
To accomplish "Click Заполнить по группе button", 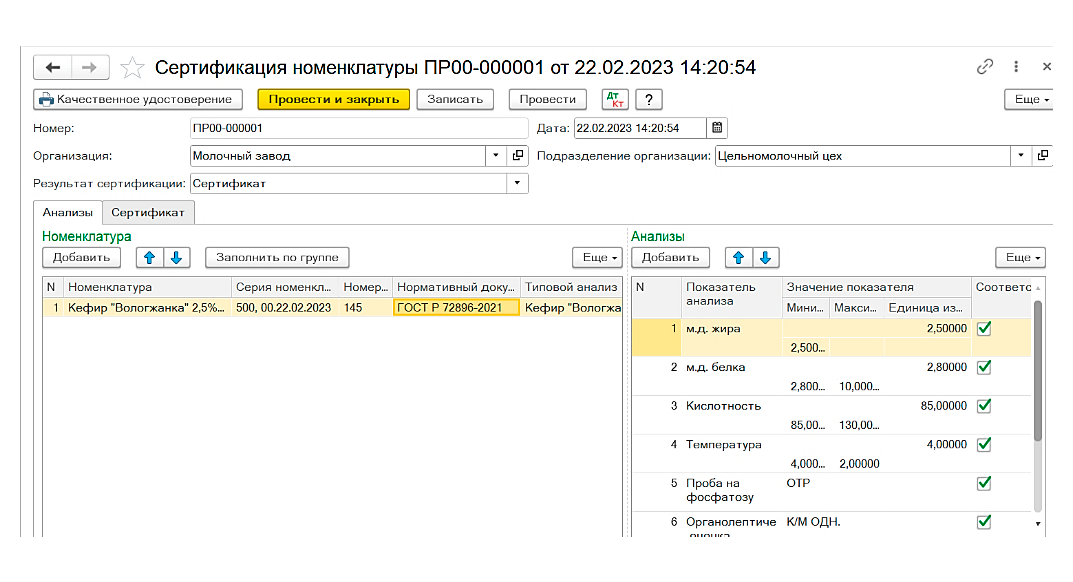I will coord(277,257).
